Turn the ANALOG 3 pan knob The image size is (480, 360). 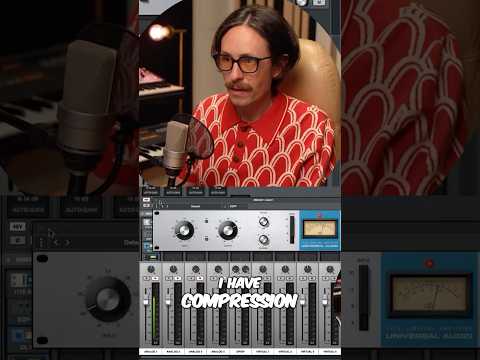(196, 269)
